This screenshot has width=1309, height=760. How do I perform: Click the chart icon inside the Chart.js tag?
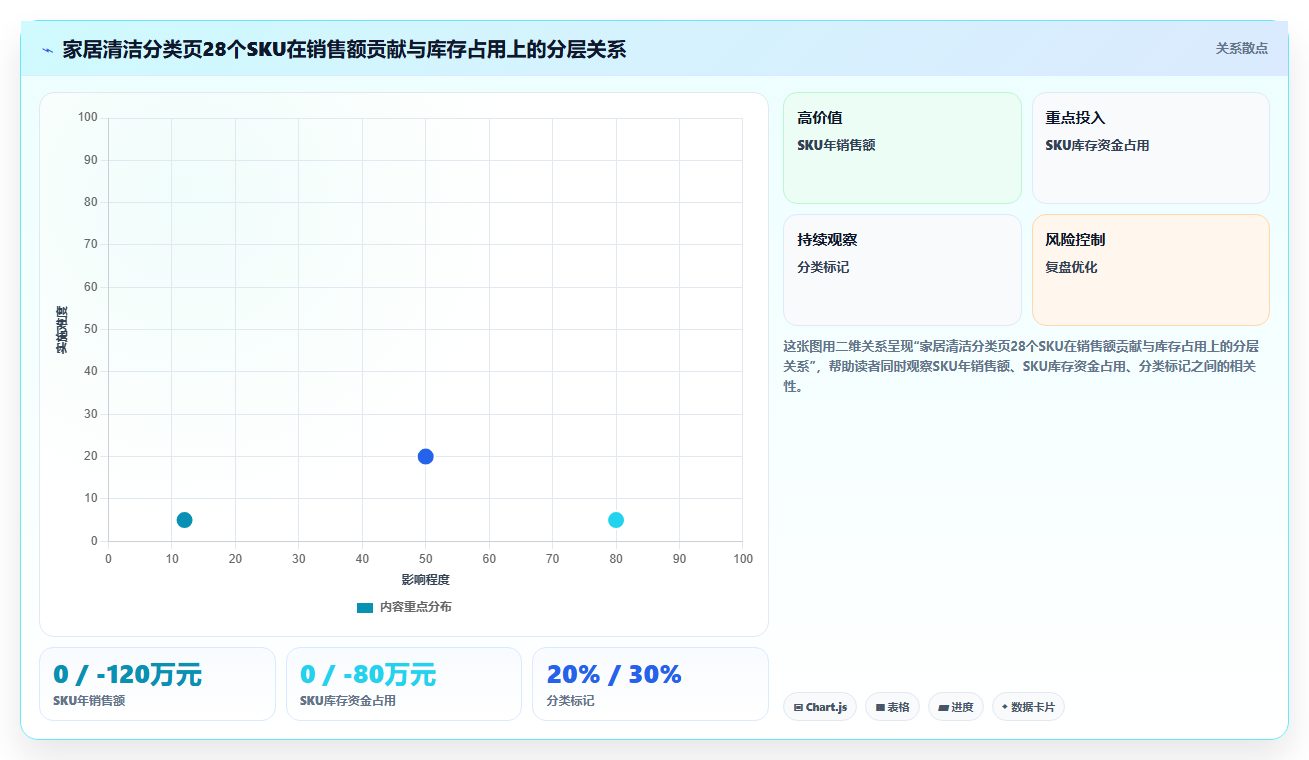pos(798,707)
